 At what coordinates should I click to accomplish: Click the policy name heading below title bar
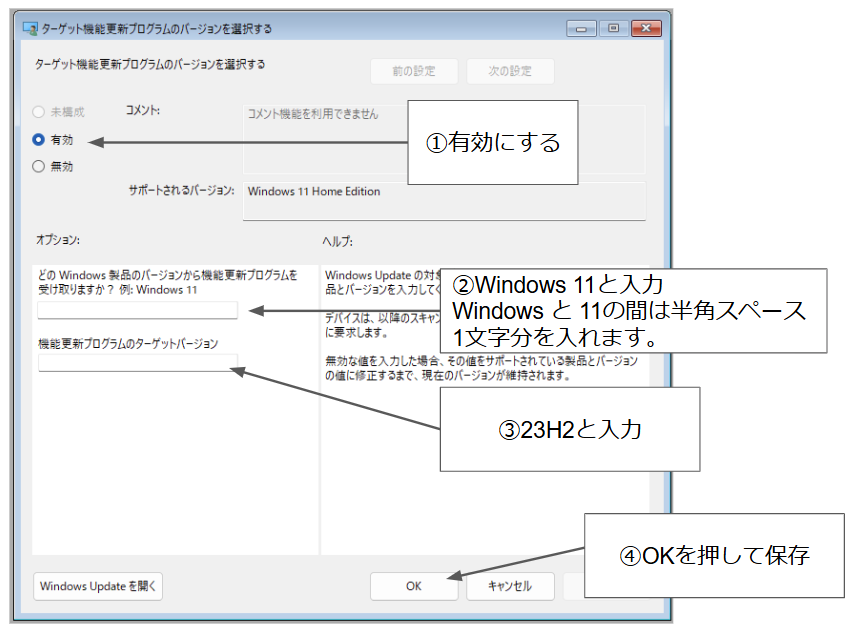pyautogui.click(x=150, y=64)
